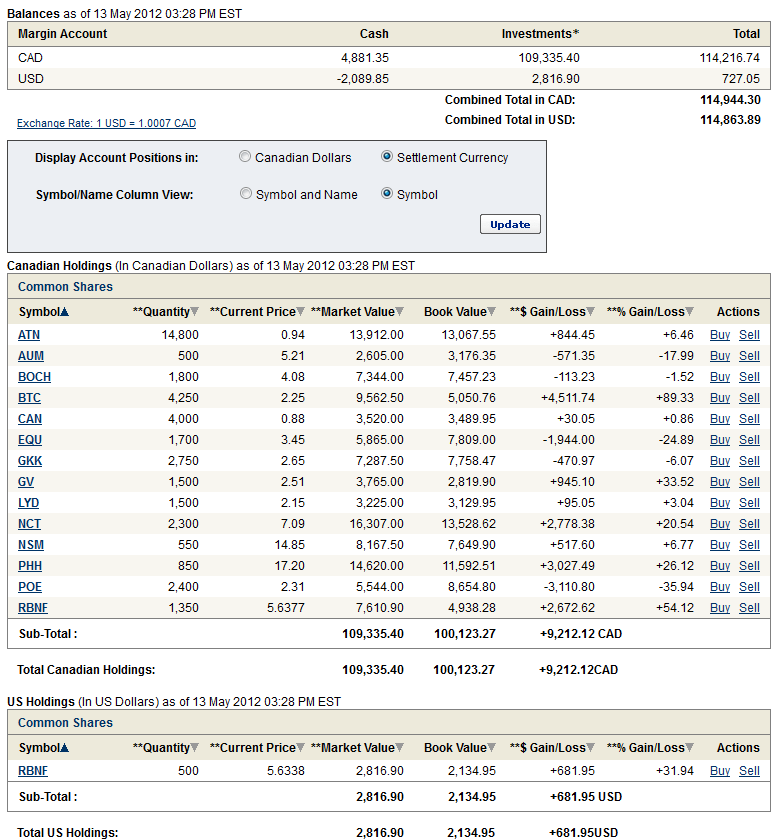Open the Exchange Rate link
780x840 pixels.
click(x=106, y=123)
